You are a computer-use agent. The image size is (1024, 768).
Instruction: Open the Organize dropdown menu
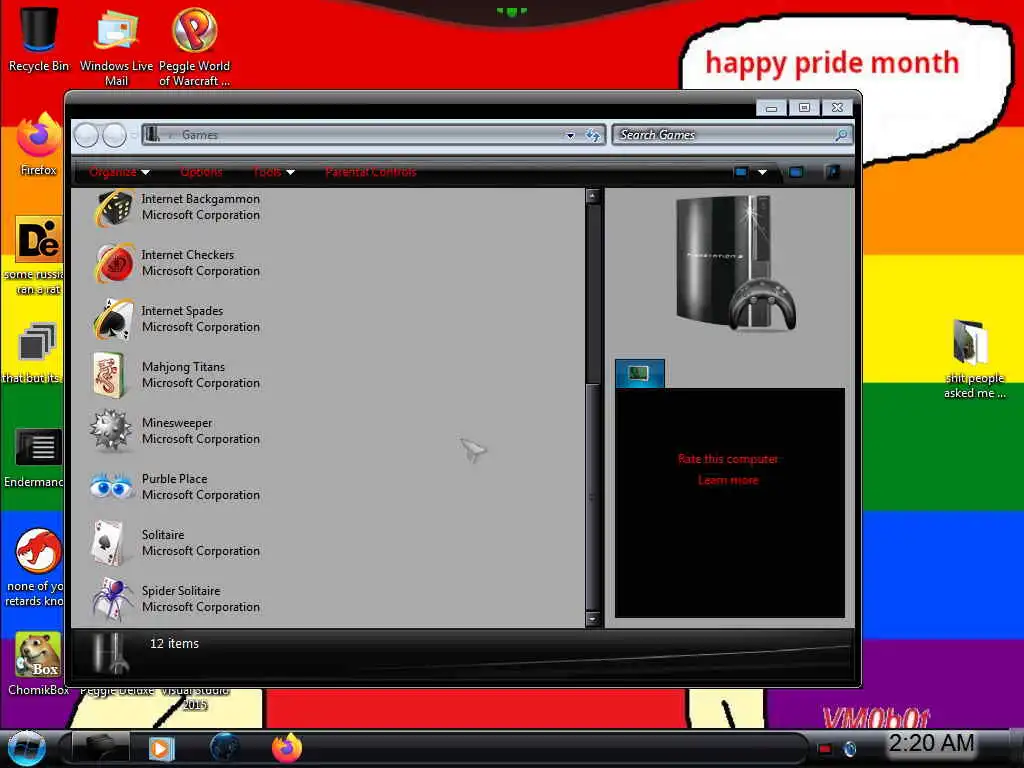[120, 172]
